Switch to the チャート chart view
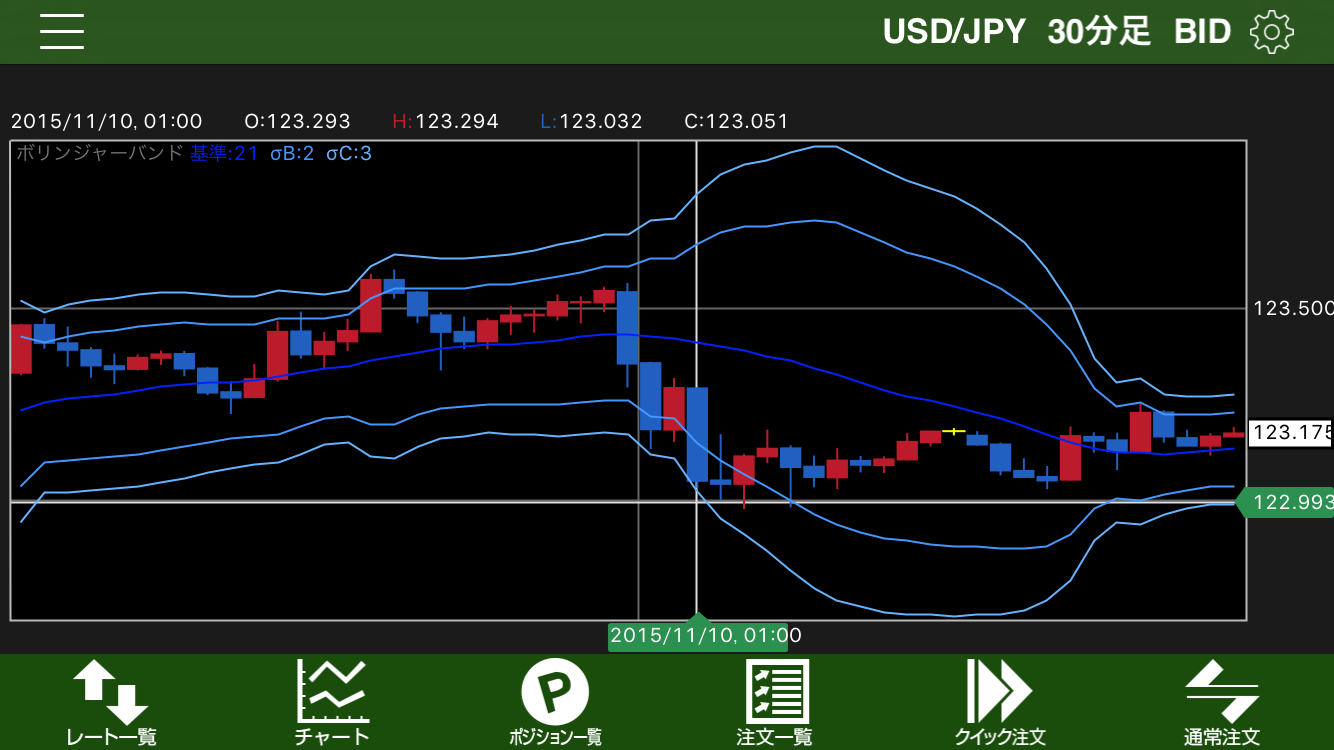 (332, 704)
